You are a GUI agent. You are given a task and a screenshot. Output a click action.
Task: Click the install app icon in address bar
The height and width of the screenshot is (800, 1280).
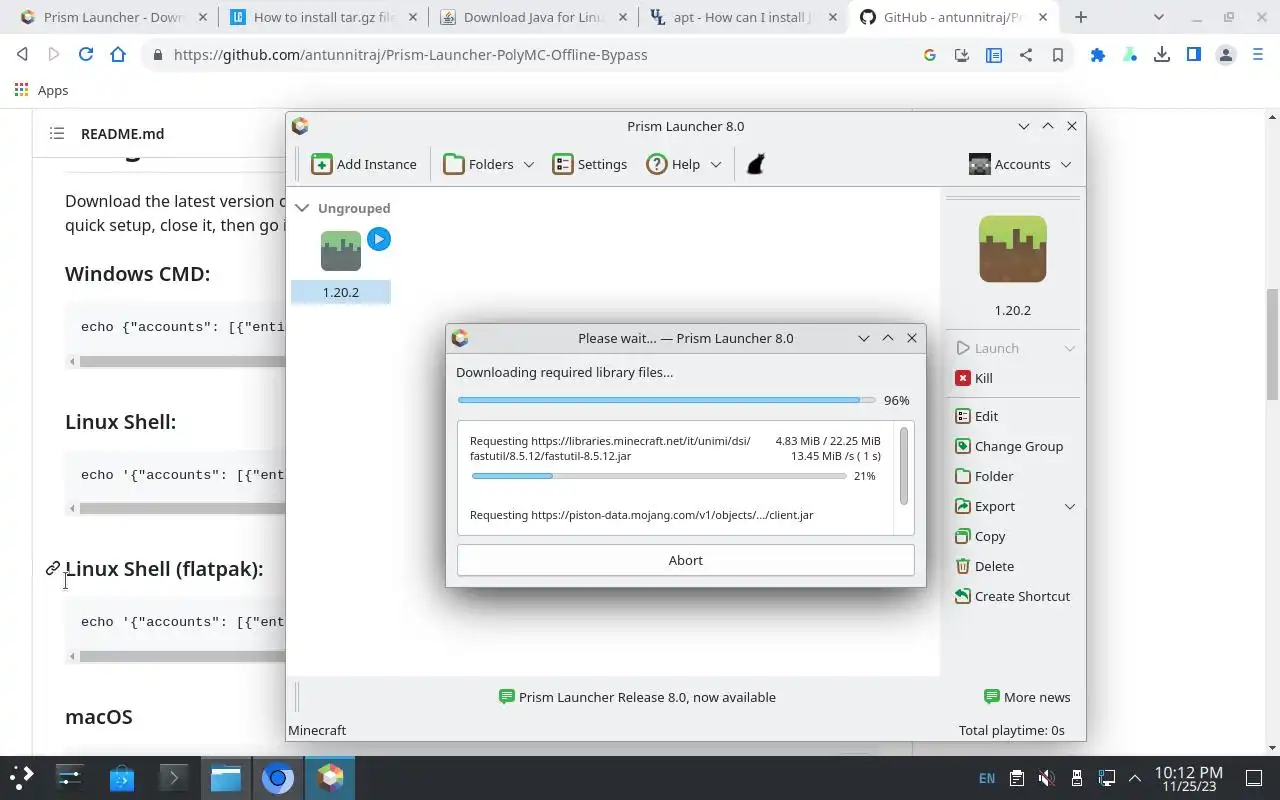[x=962, y=55]
